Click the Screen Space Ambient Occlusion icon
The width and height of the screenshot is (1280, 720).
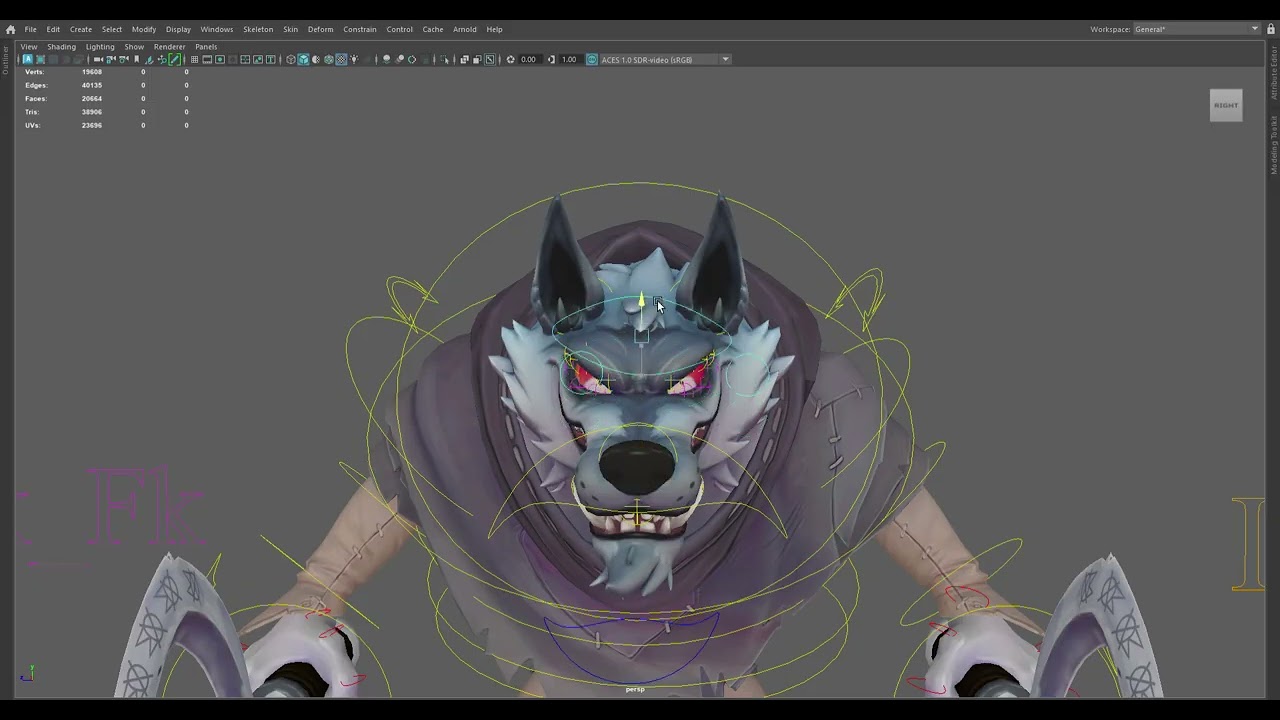click(387, 59)
